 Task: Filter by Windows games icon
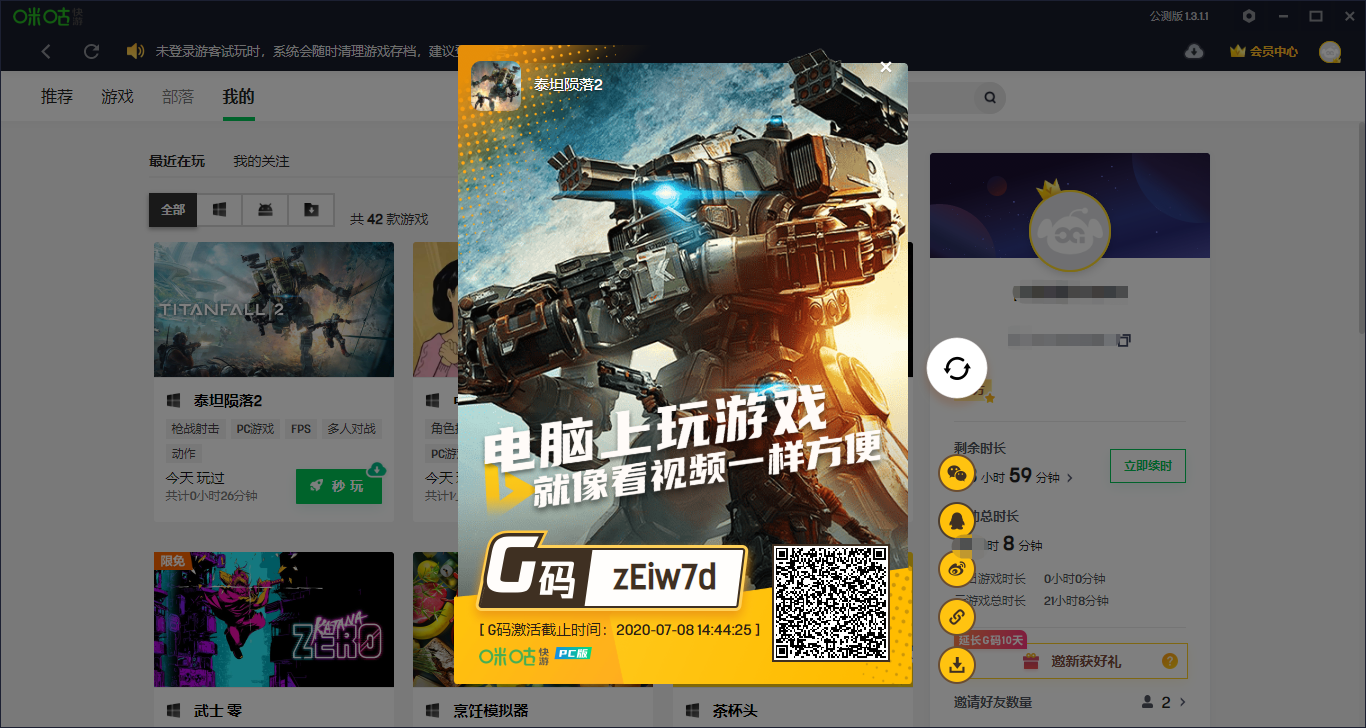point(219,210)
